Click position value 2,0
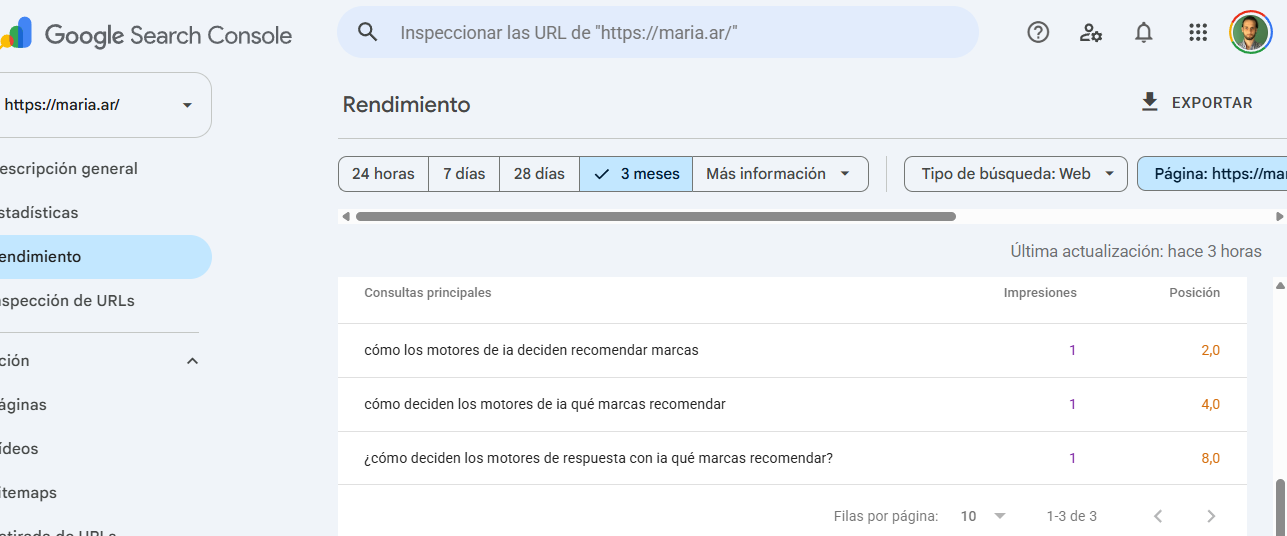This screenshot has width=1287, height=536. [x=1210, y=350]
